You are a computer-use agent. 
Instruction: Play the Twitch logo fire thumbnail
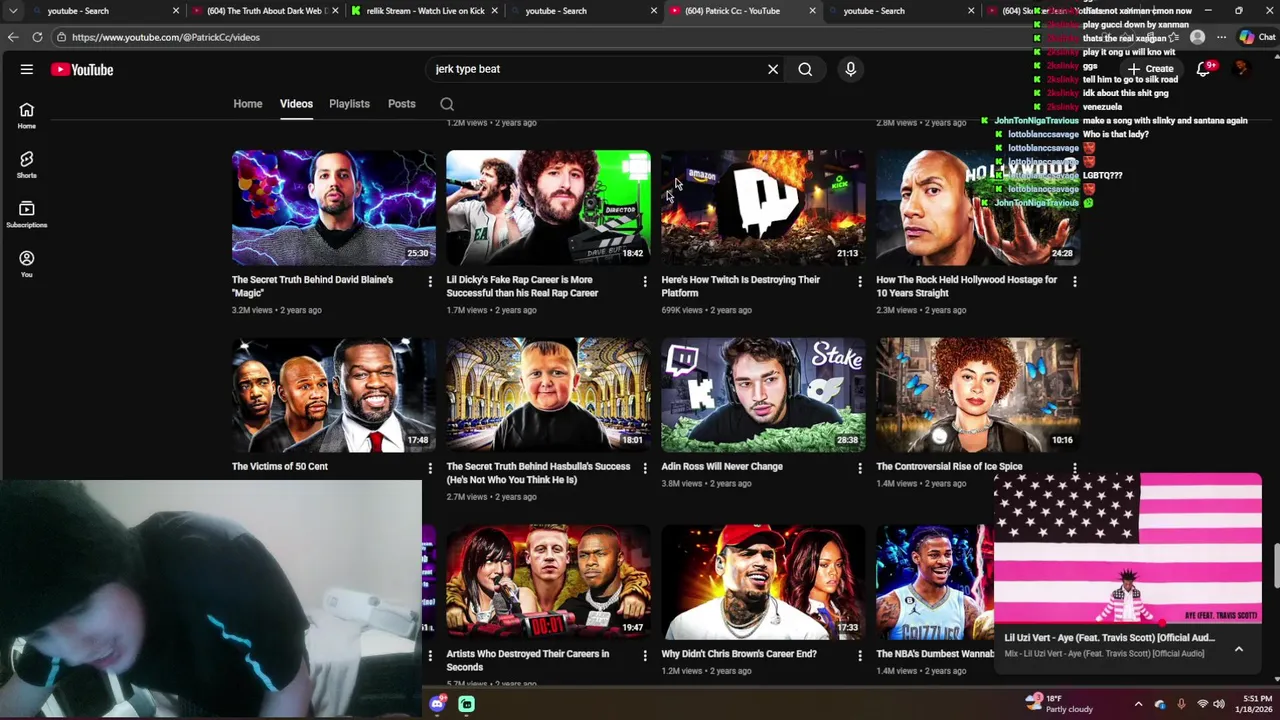[x=763, y=208]
